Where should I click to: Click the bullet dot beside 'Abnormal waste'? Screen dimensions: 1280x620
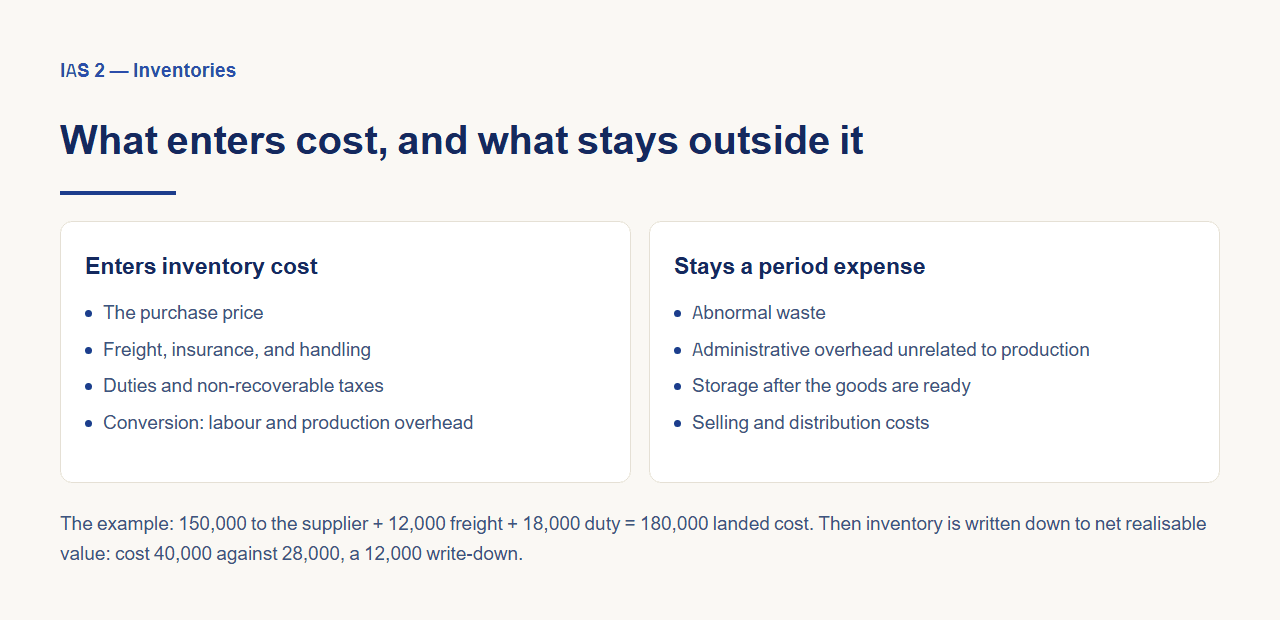pyautogui.click(x=678, y=314)
